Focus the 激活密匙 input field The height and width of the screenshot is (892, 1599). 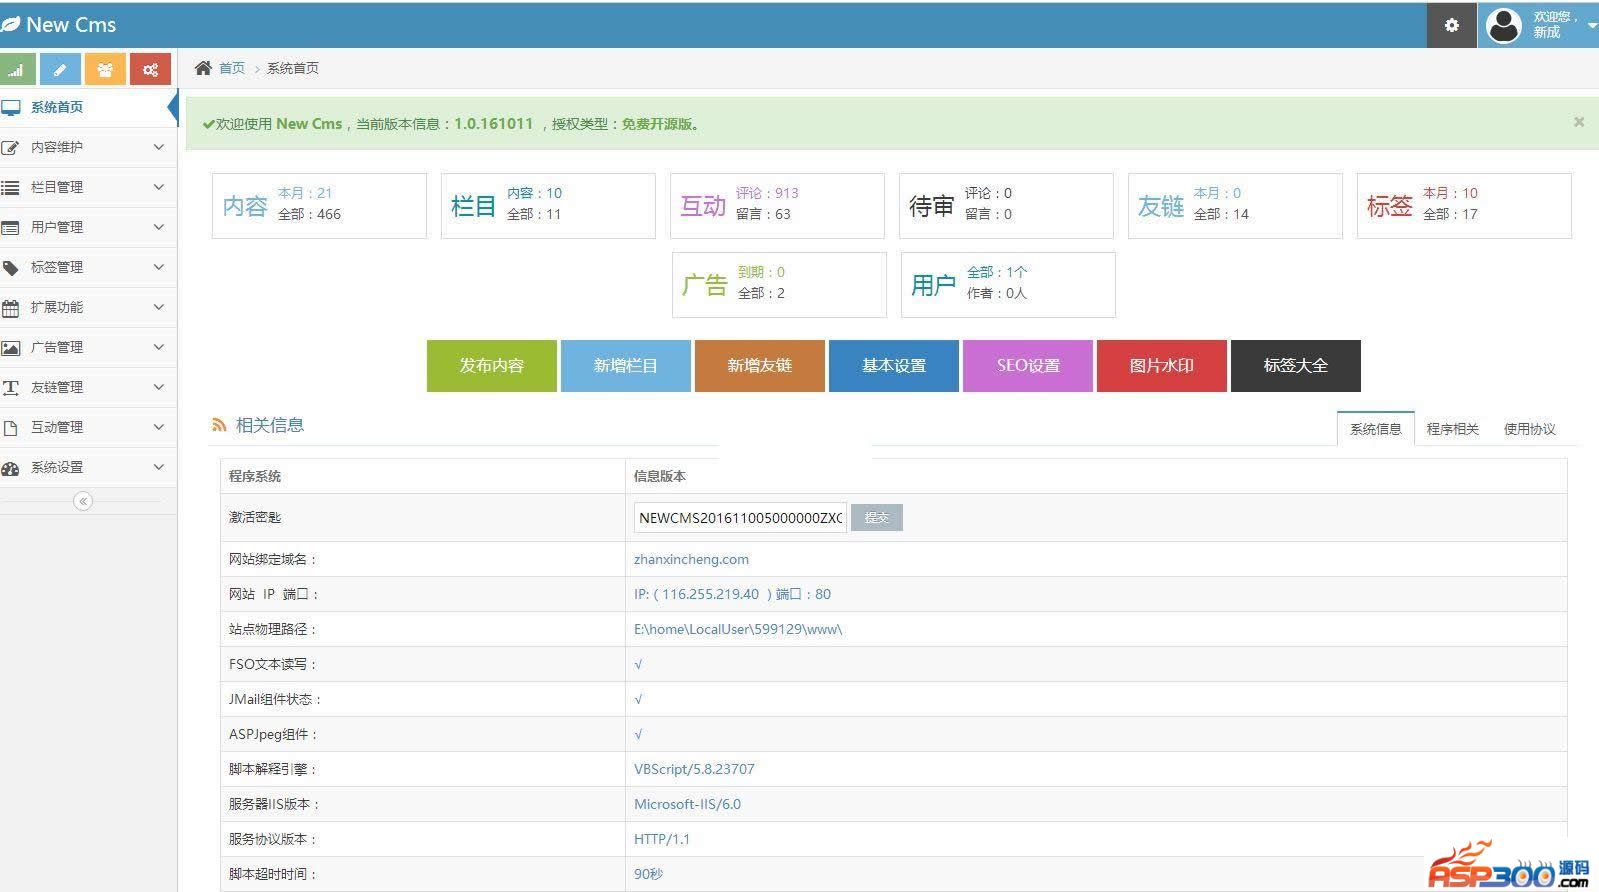coord(740,517)
